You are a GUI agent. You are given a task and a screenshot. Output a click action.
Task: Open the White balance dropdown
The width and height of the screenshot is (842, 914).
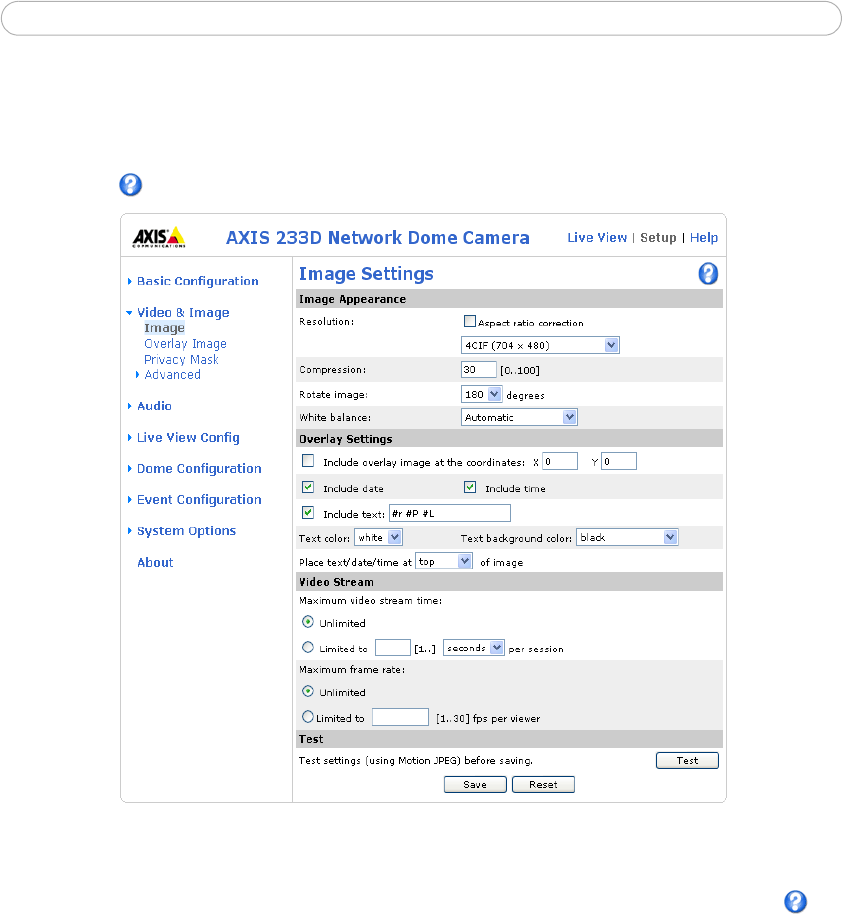click(519, 417)
